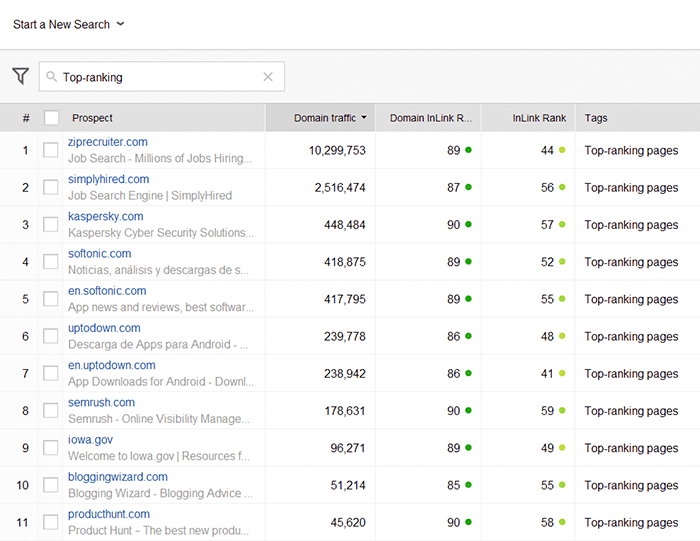The height and width of the screenshot is (541, 700).
Task: Select domain traffic value 96,271
Action: coord(348,448)
